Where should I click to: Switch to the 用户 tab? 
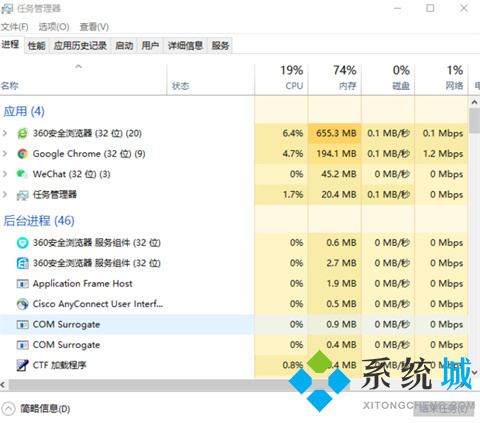(x=150, y=45)
